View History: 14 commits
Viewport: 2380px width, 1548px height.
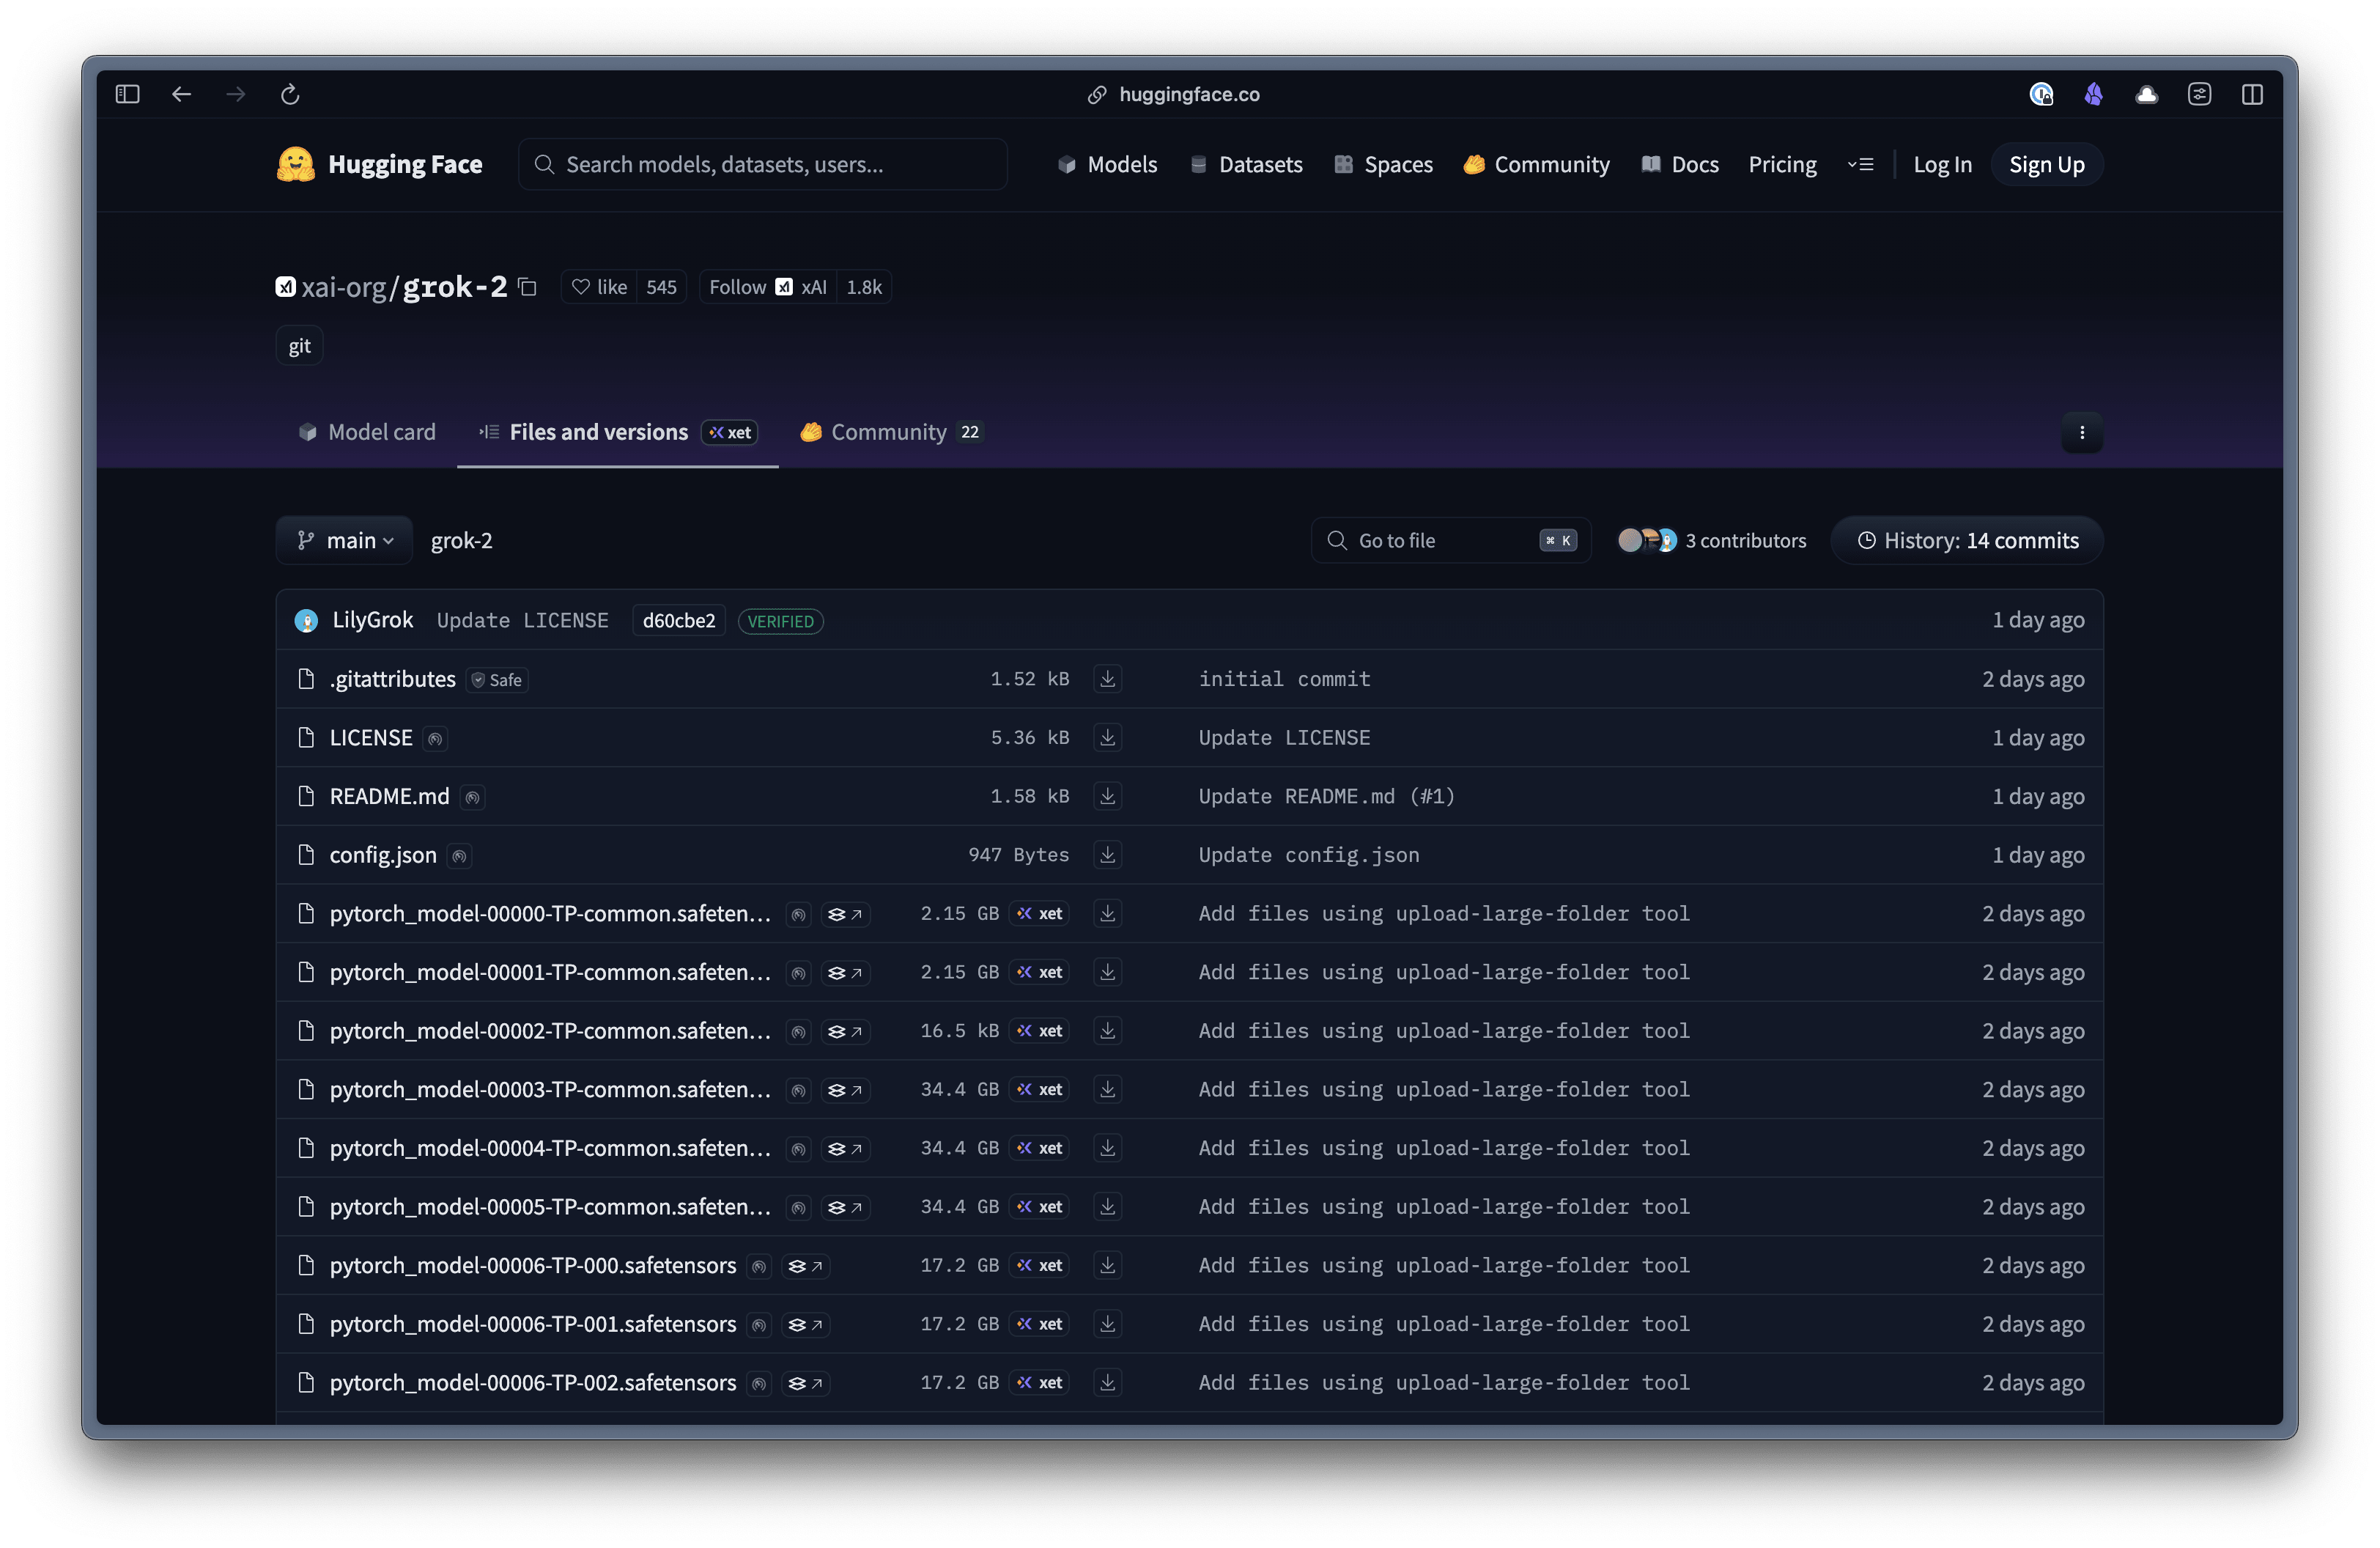click(1967, 540)
